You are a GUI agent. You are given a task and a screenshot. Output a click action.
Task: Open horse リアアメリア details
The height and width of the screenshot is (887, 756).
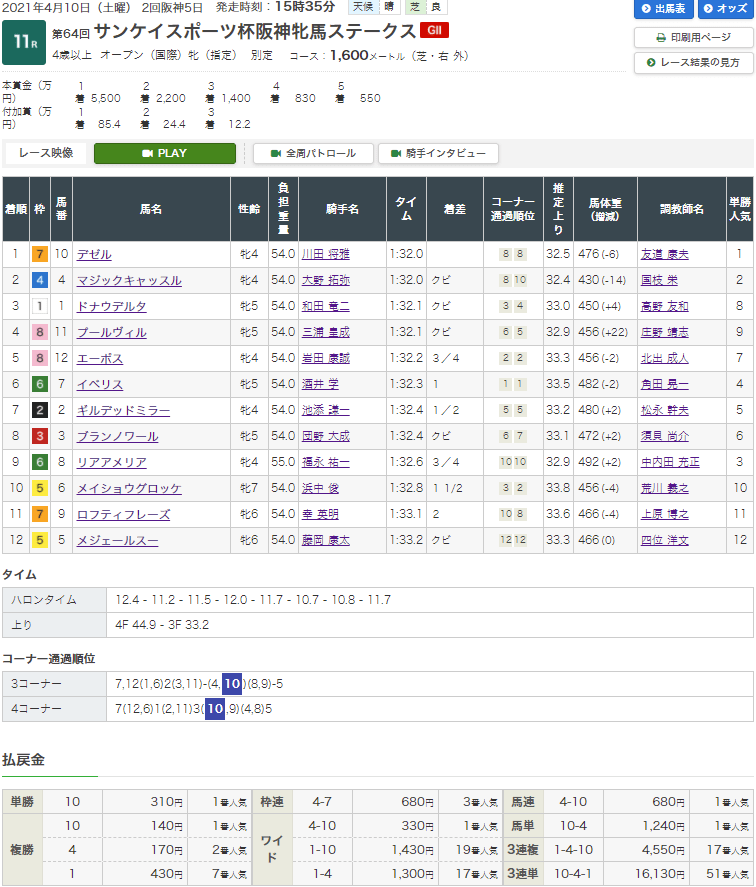tap(112, 463)
